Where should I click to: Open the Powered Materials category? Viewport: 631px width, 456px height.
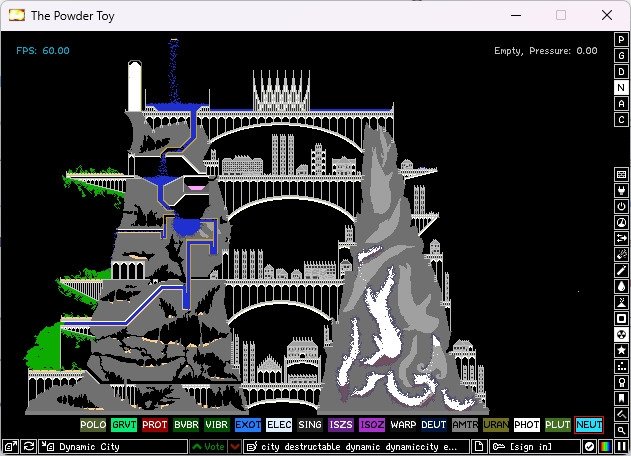point(621,206)
